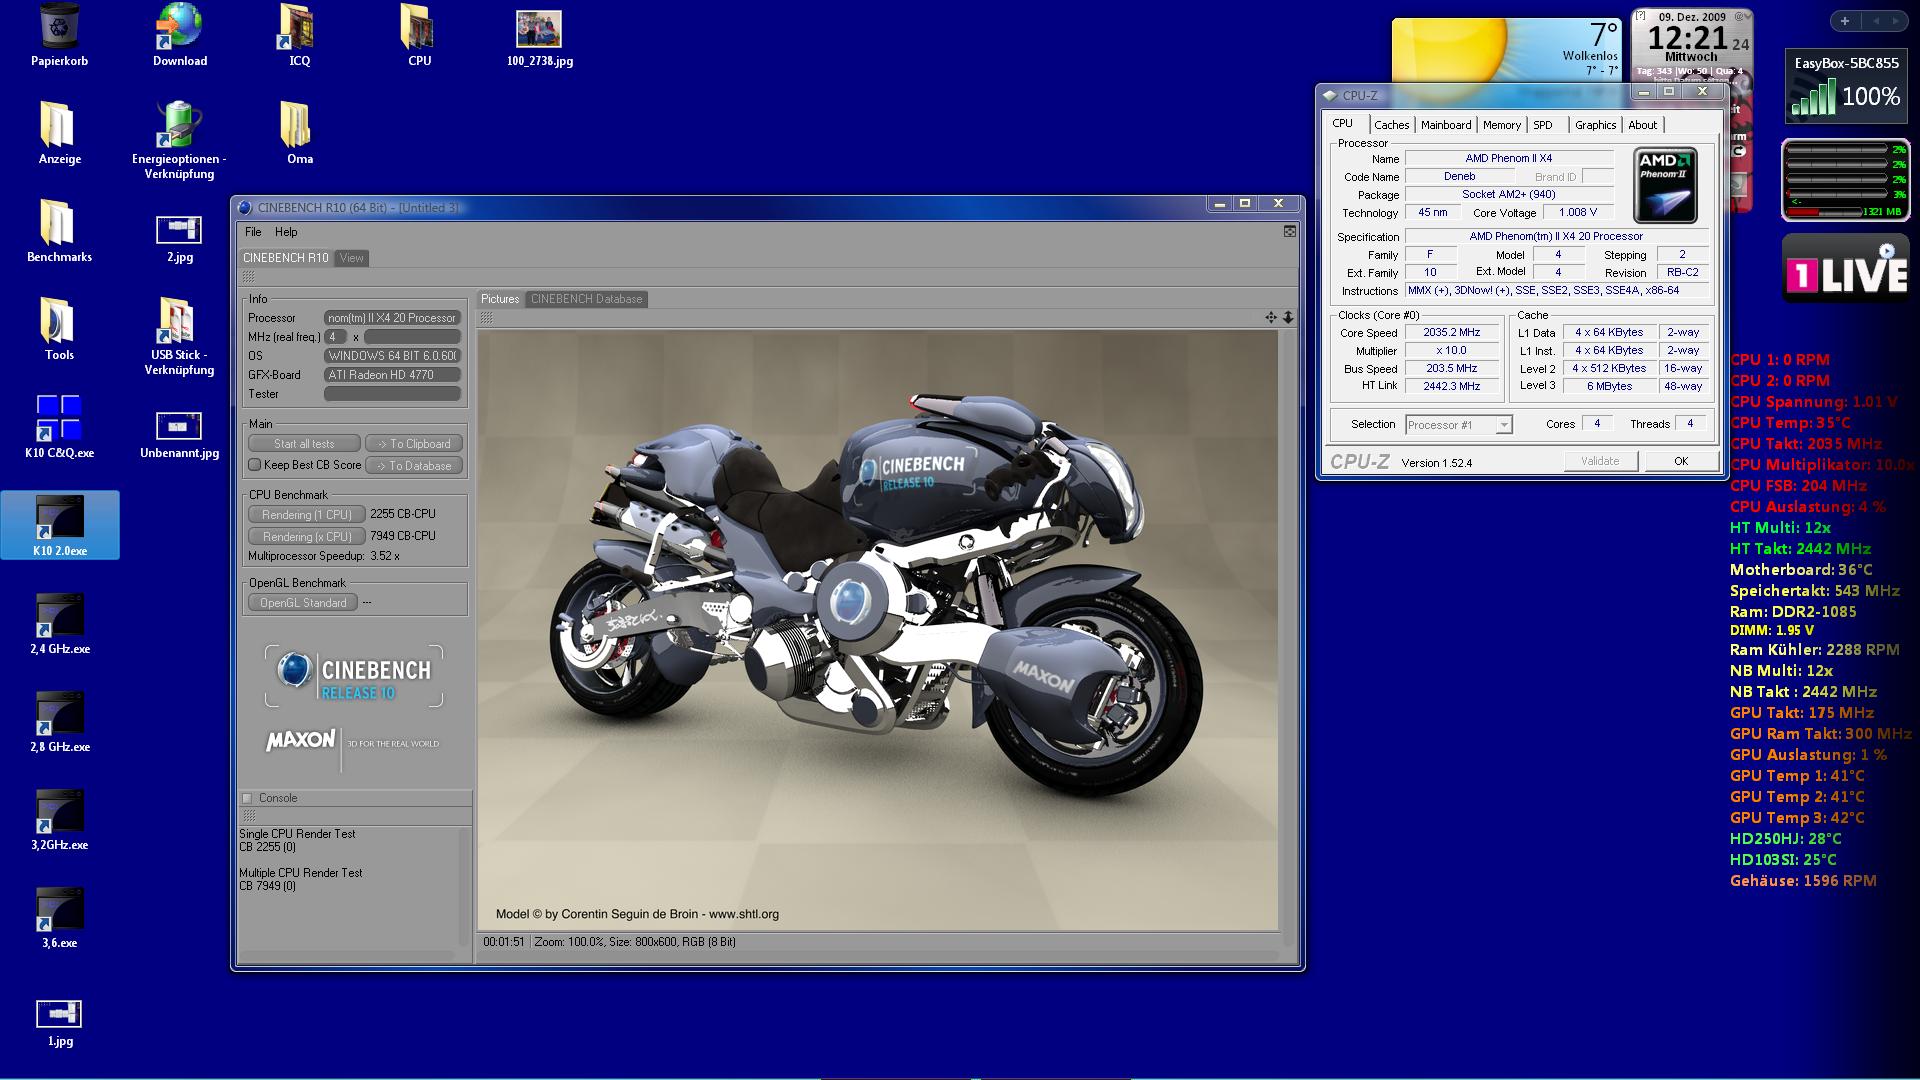Launch the 3,2GHz.exe shortcut
1920x1080 pixels.
click(59, 819)
